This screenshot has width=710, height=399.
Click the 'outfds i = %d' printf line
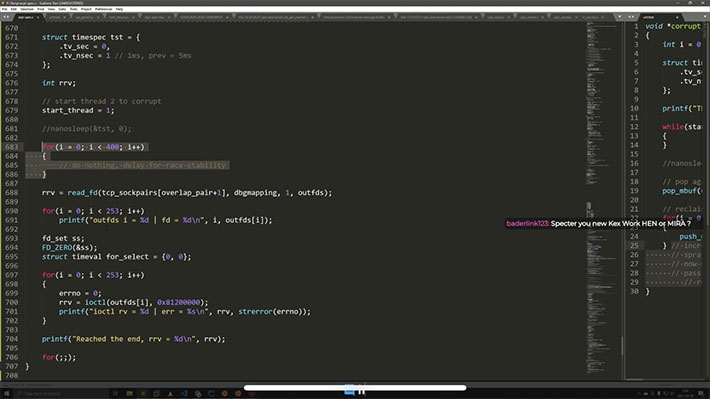coord(165,220)
